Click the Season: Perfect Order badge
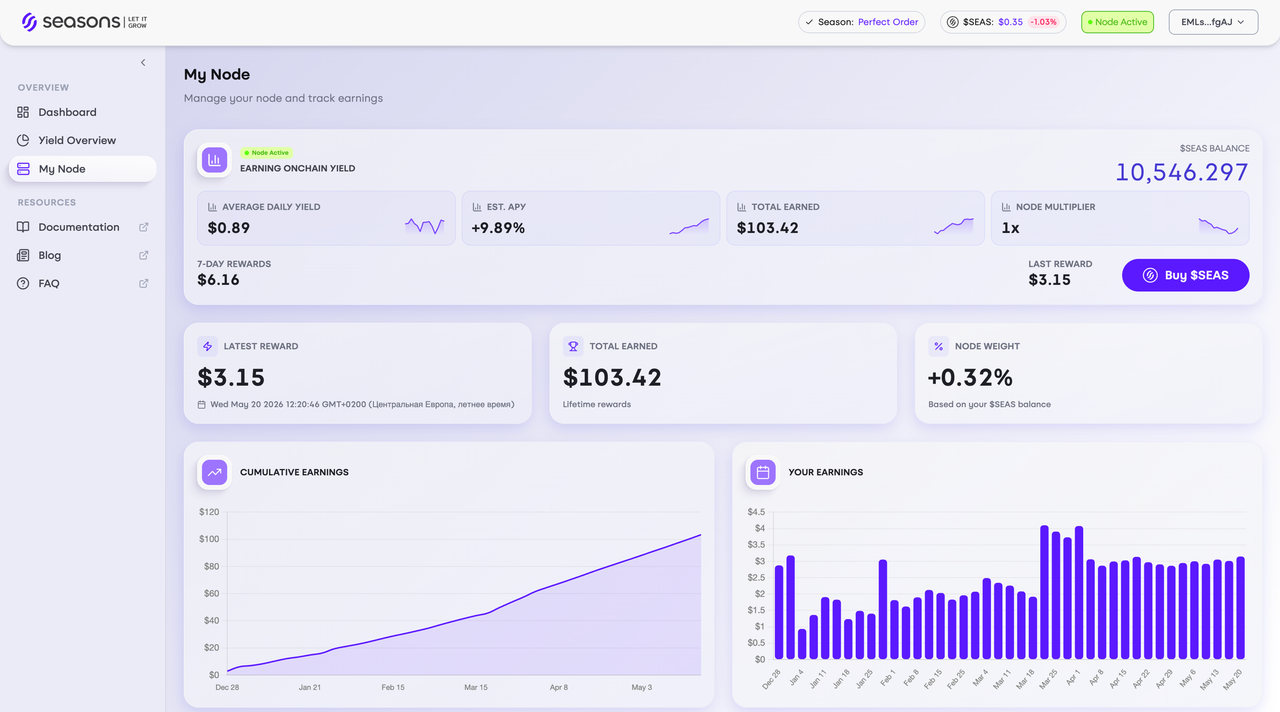This screenshot has width=1280, height=712. tap(862, 22)
